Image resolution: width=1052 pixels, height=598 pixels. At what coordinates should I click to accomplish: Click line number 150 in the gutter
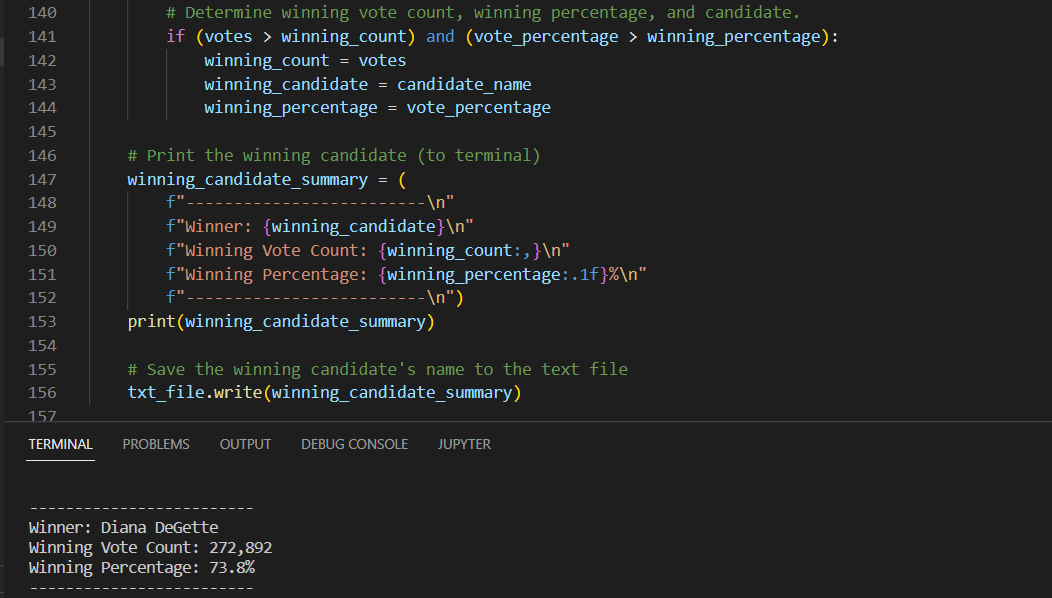tap(42, 250)
